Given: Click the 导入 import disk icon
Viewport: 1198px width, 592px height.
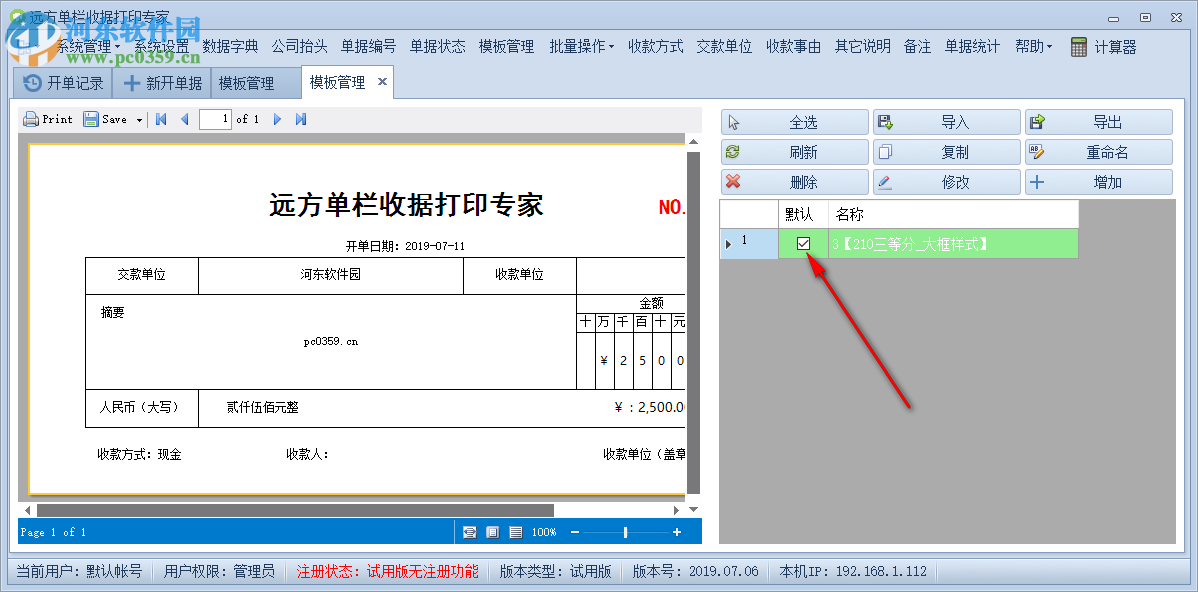Looking at the screenshot, I should (x=884, y=121).
